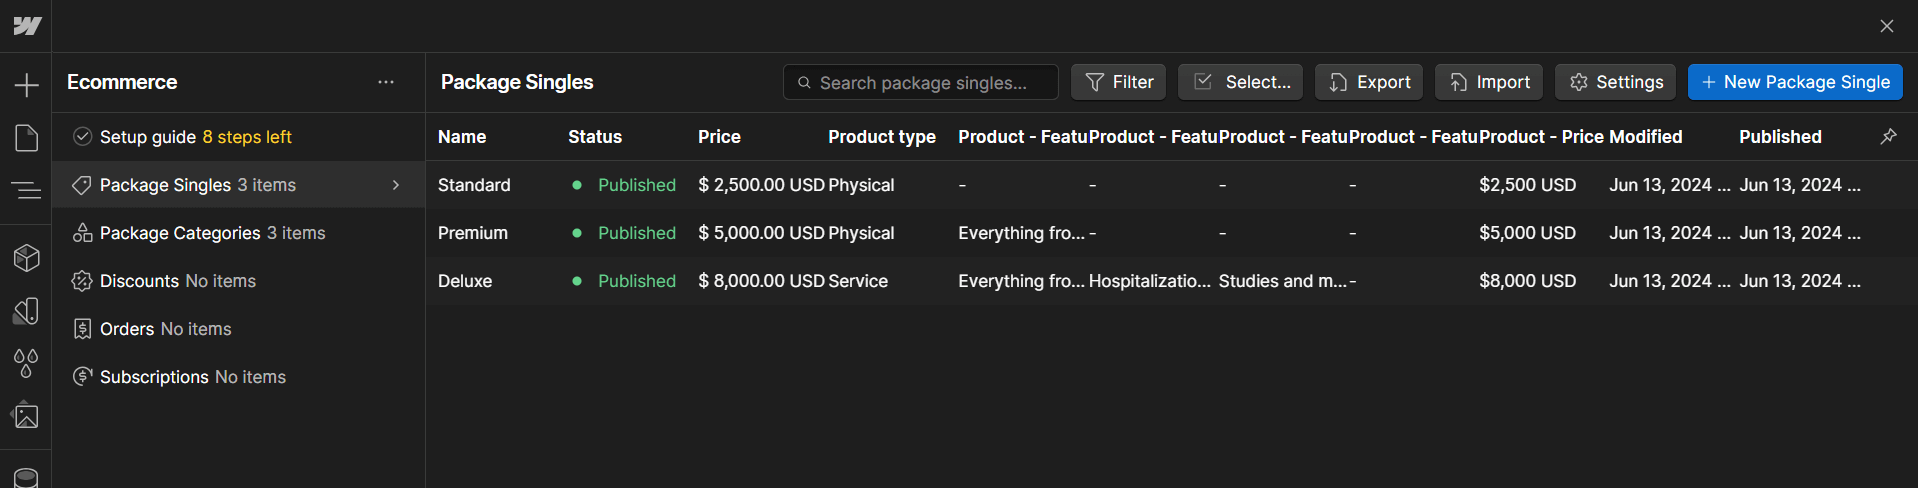Open the CMS database icon
The width and height of the screenshot is (1918, 488).
pyautogui.click(x=26, y=478)
